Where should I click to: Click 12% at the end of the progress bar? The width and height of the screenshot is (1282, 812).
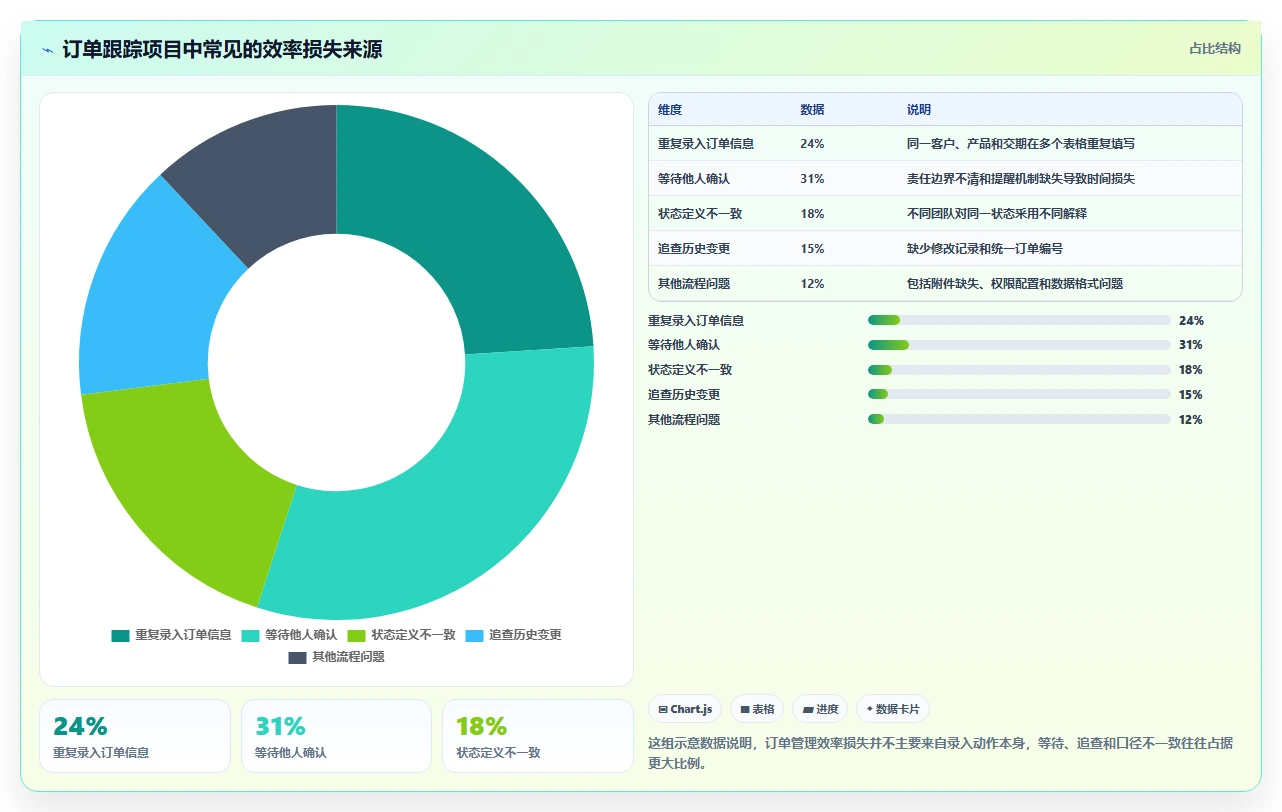[1191, 420]
